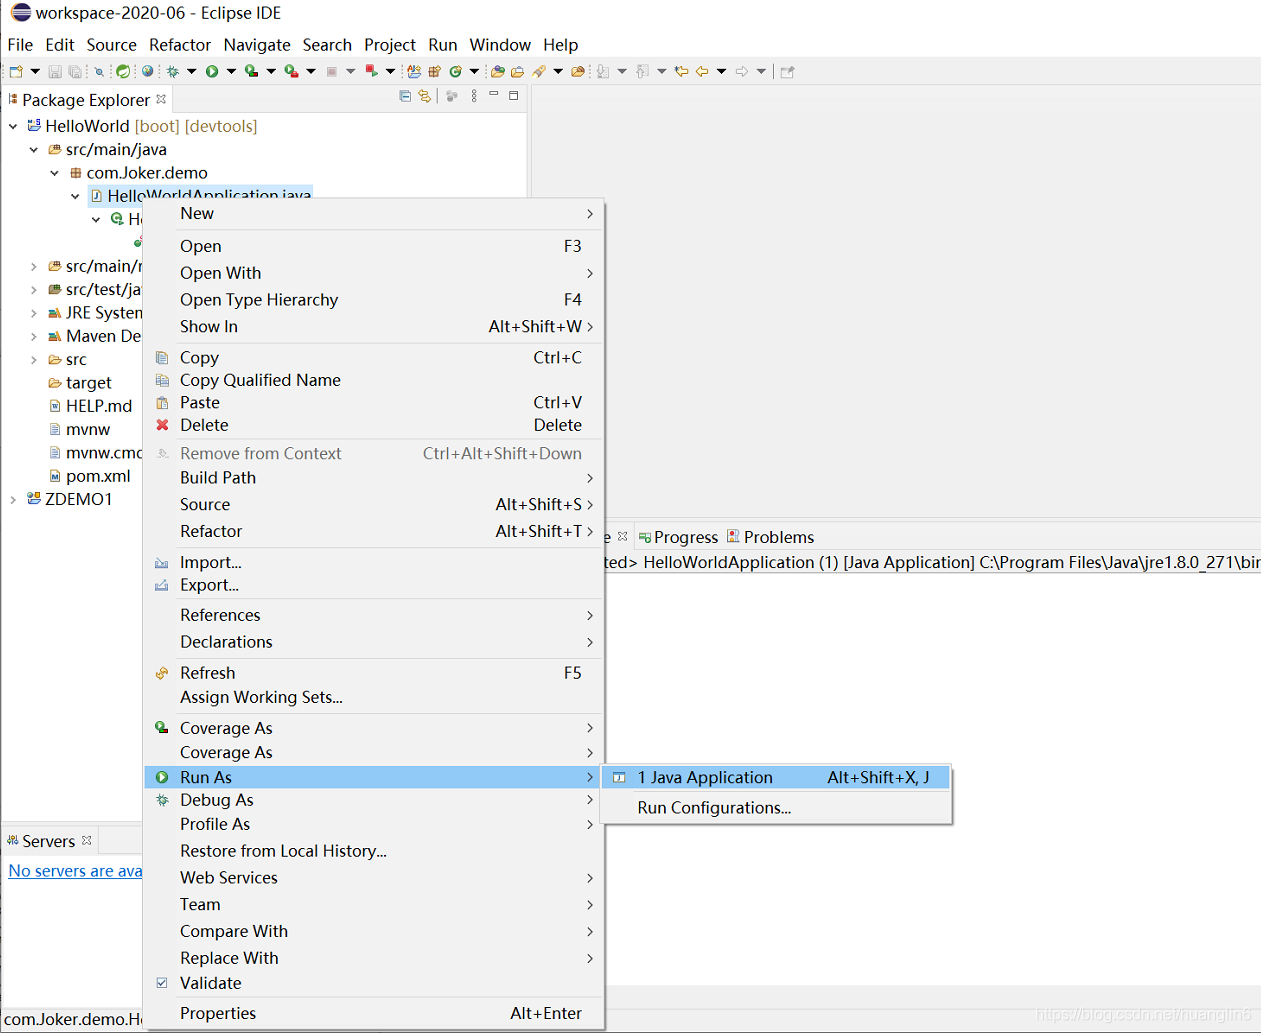Click the Paste clipboard icon in menu
Screen dimensions: 1261x1033
pos(162,402)
